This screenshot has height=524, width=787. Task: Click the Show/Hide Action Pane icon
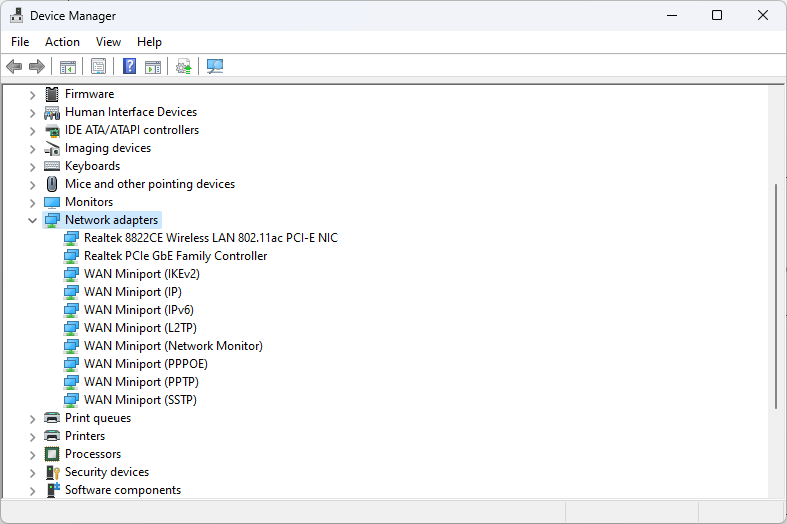pos(153,67)
